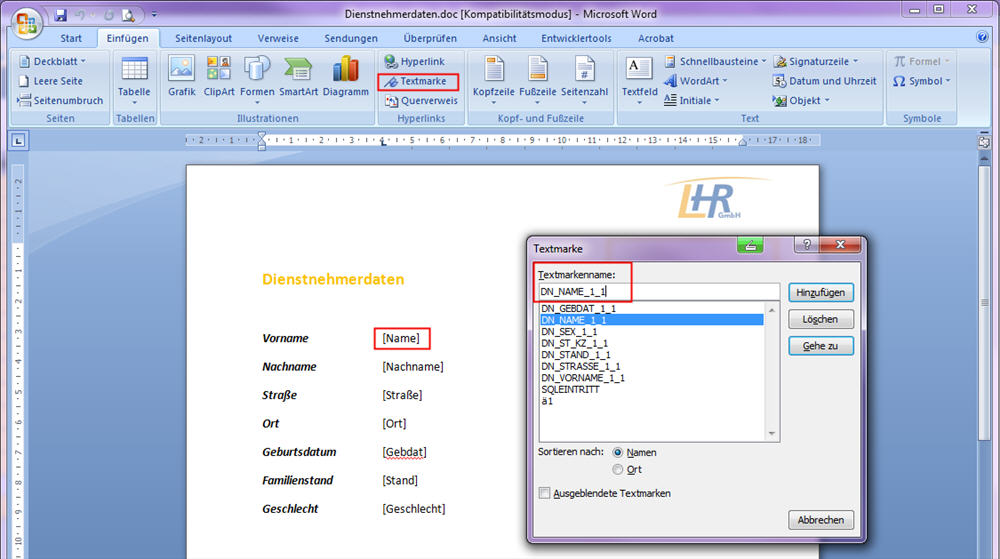The width and height of the screenshot is (1000, 559).
Task: Expand the Objekt dropdown
Action: (x=801, y=101)
